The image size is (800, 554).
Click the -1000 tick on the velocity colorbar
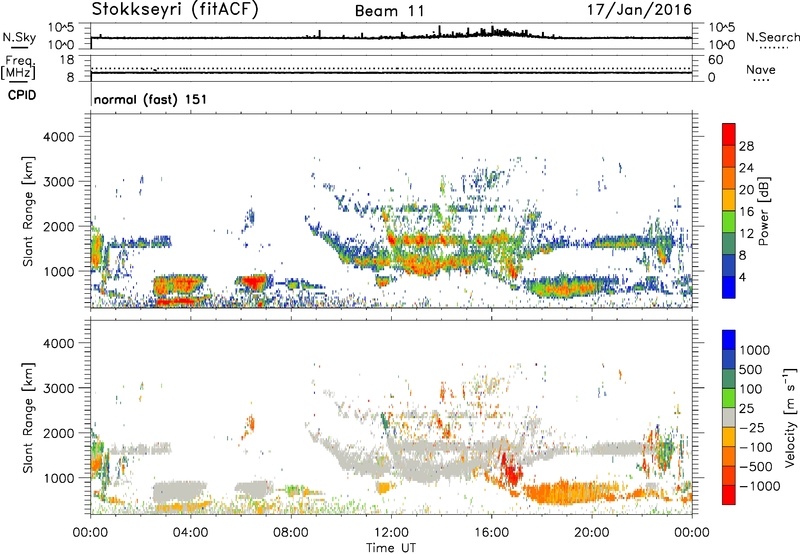click(x=760, y=486)
